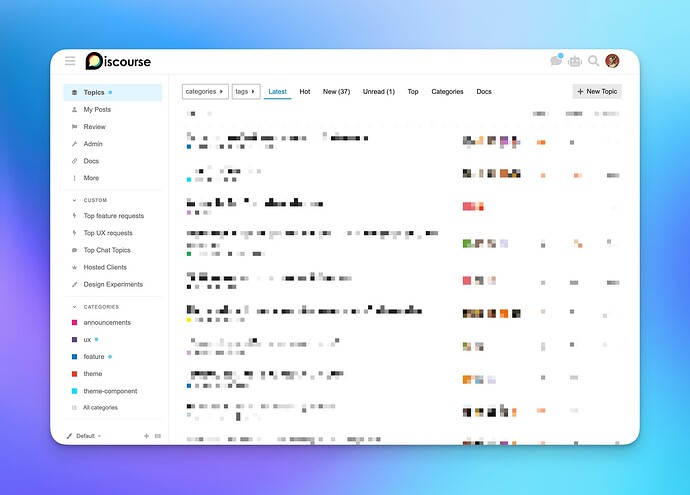The width and height of the screenshot is (690, 495).
Task: Click the pink announcements color swatch
Action: point(74,323)
